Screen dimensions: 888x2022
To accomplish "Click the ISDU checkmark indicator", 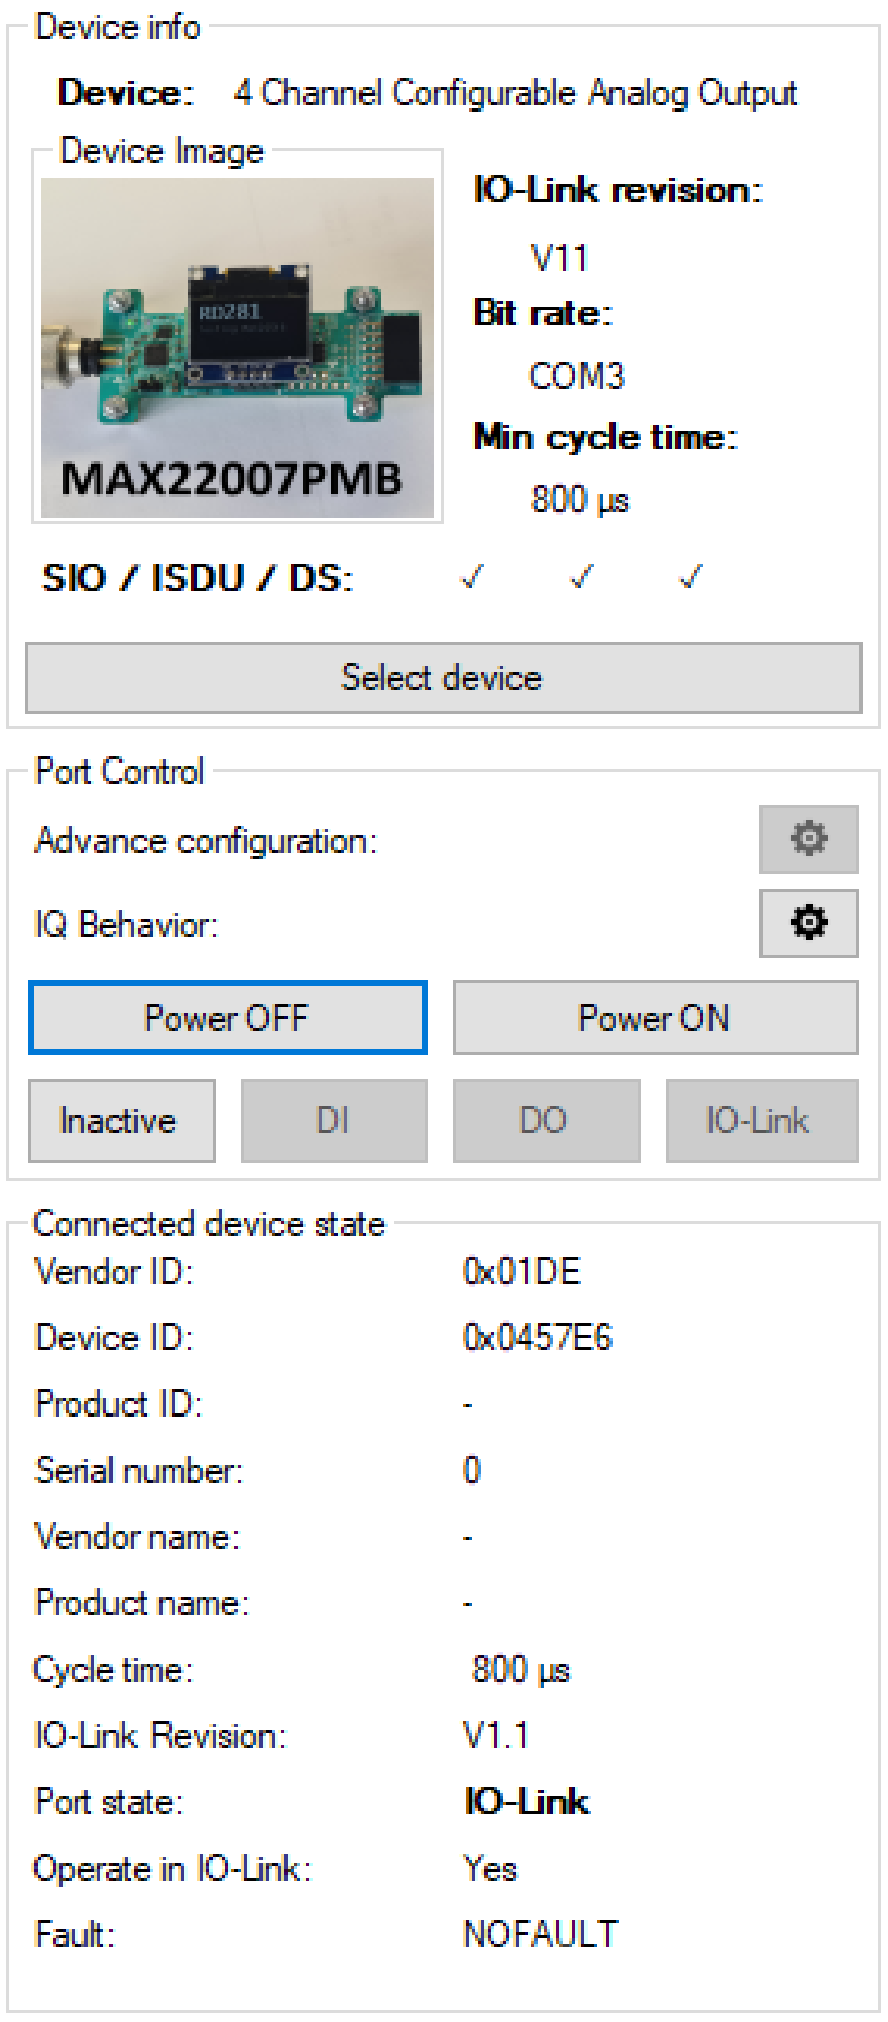I will pos(581,577).
